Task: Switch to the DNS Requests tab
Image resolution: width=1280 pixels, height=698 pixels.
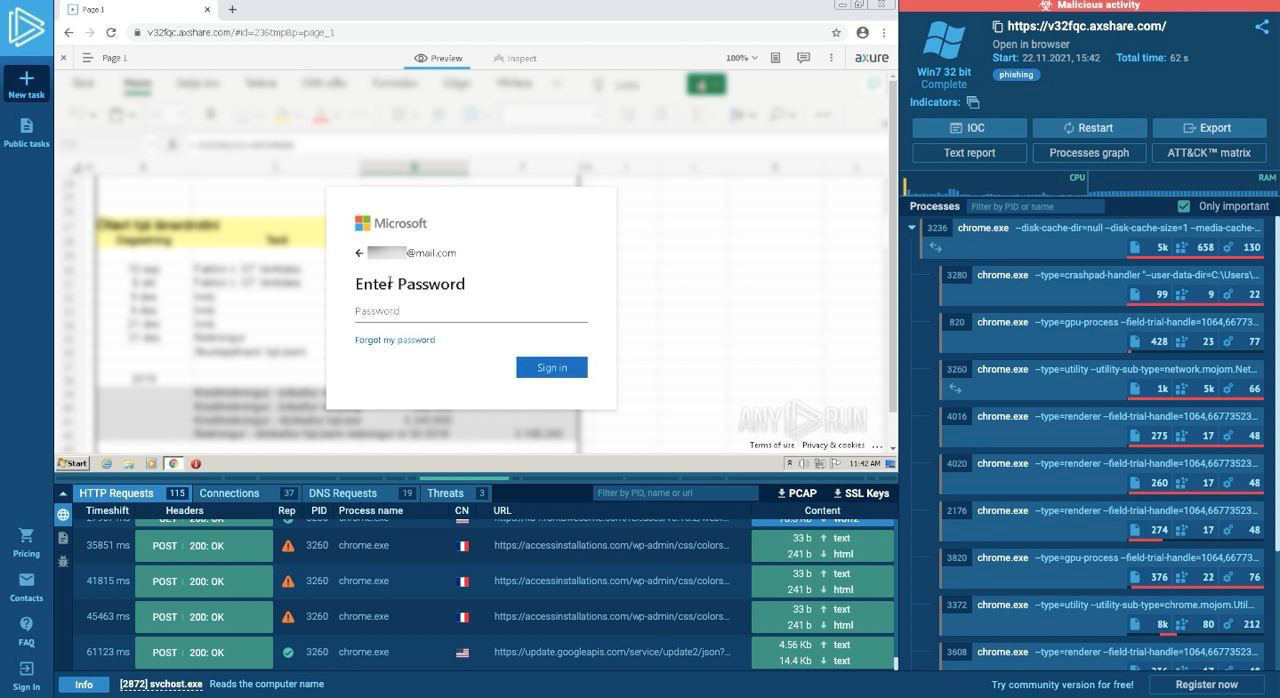Action: point(342,493)
